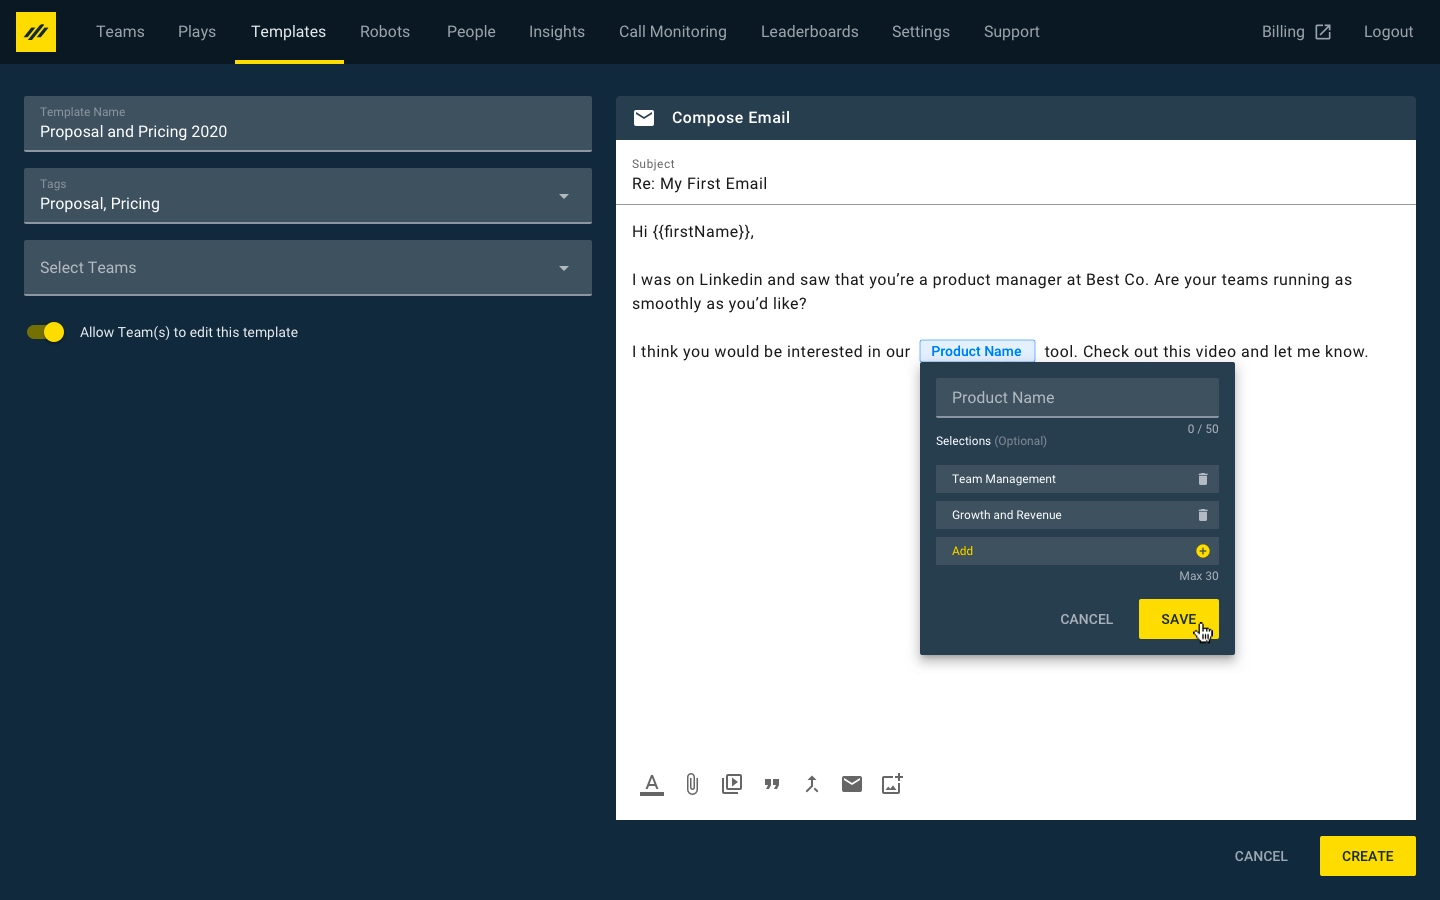This screenshot has width=1440, height=900.
Task: Open the text formatting tool
Action: click(x=652, y=784)
